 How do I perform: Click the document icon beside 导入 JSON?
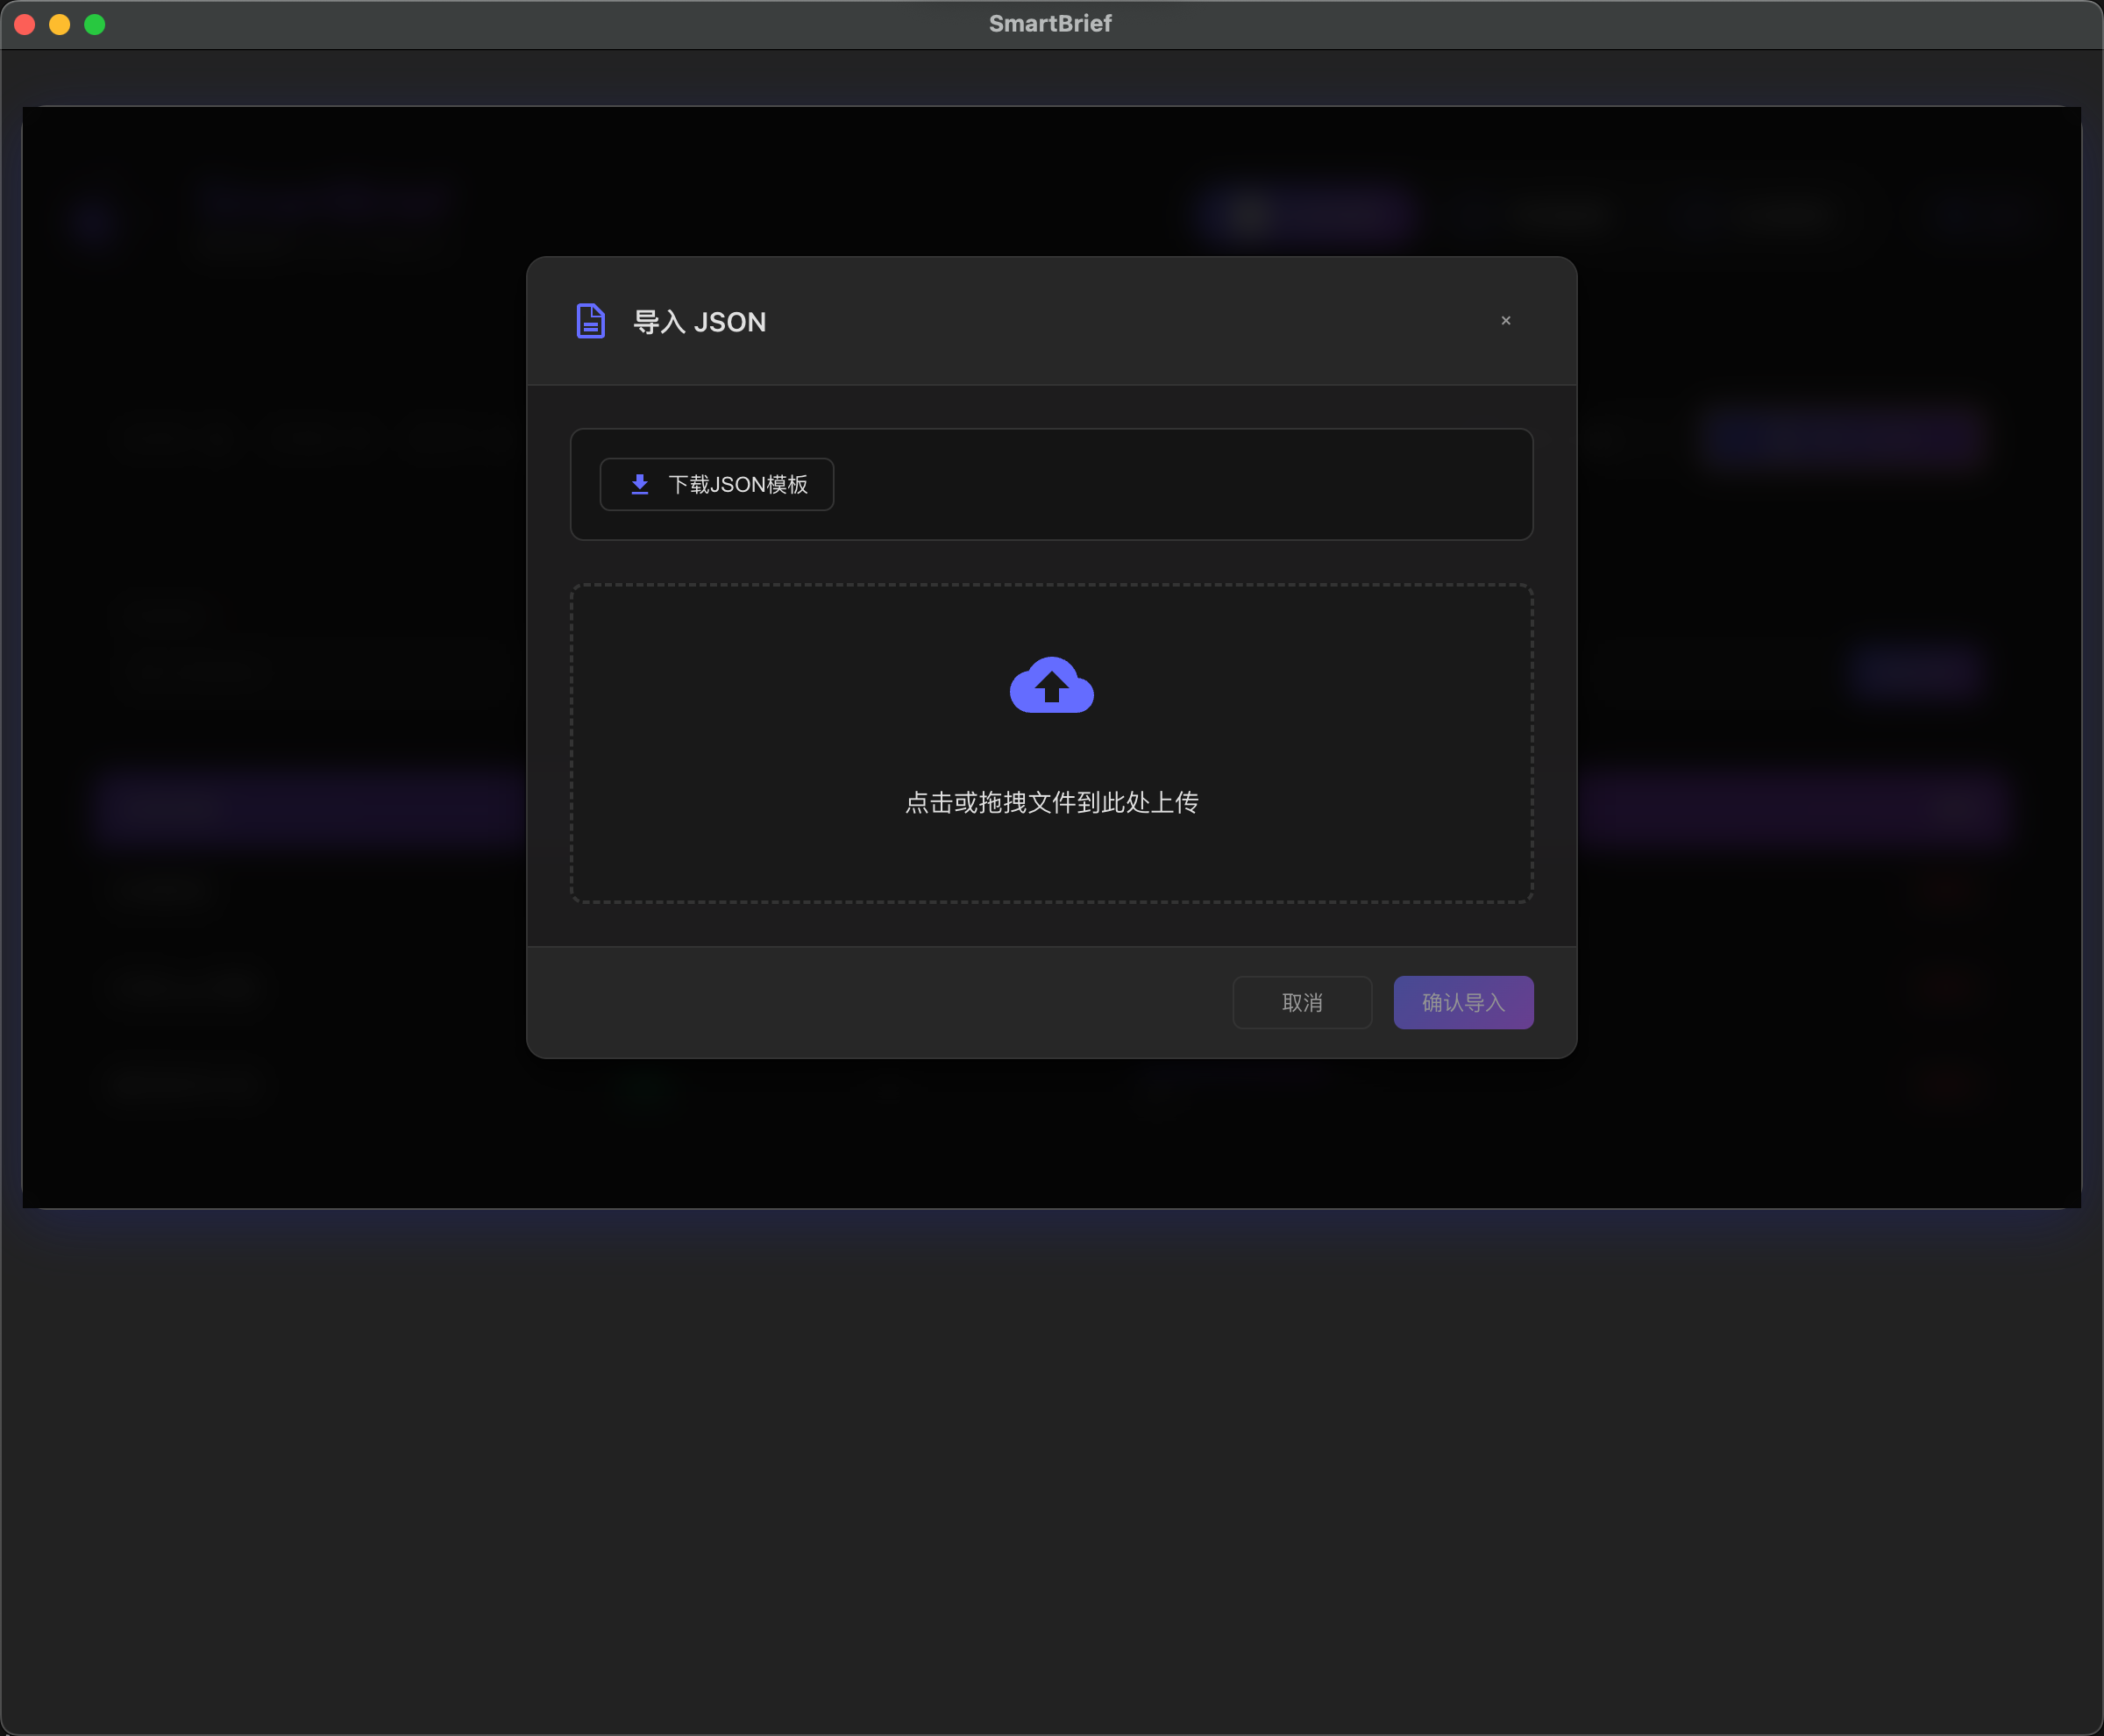point(590,321)
